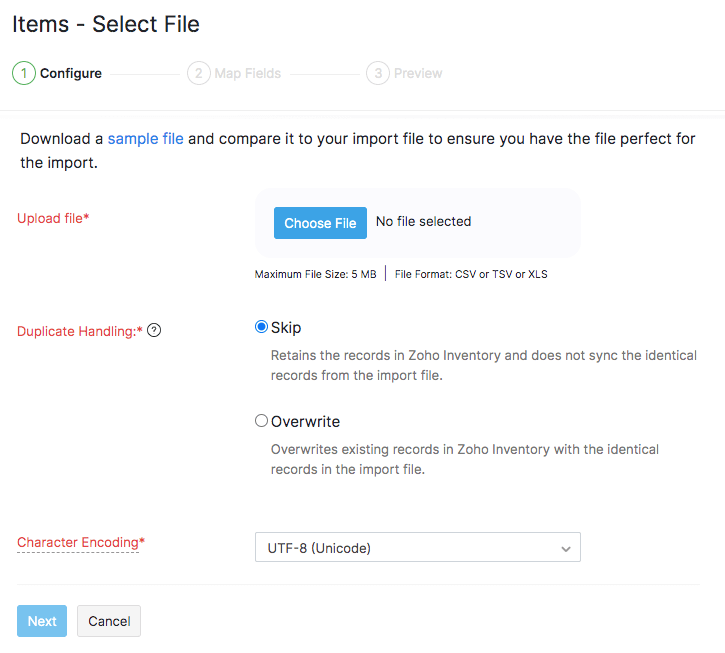Click the Skip option label
This screenshot has height=653, width=725.
coord(286,327)
